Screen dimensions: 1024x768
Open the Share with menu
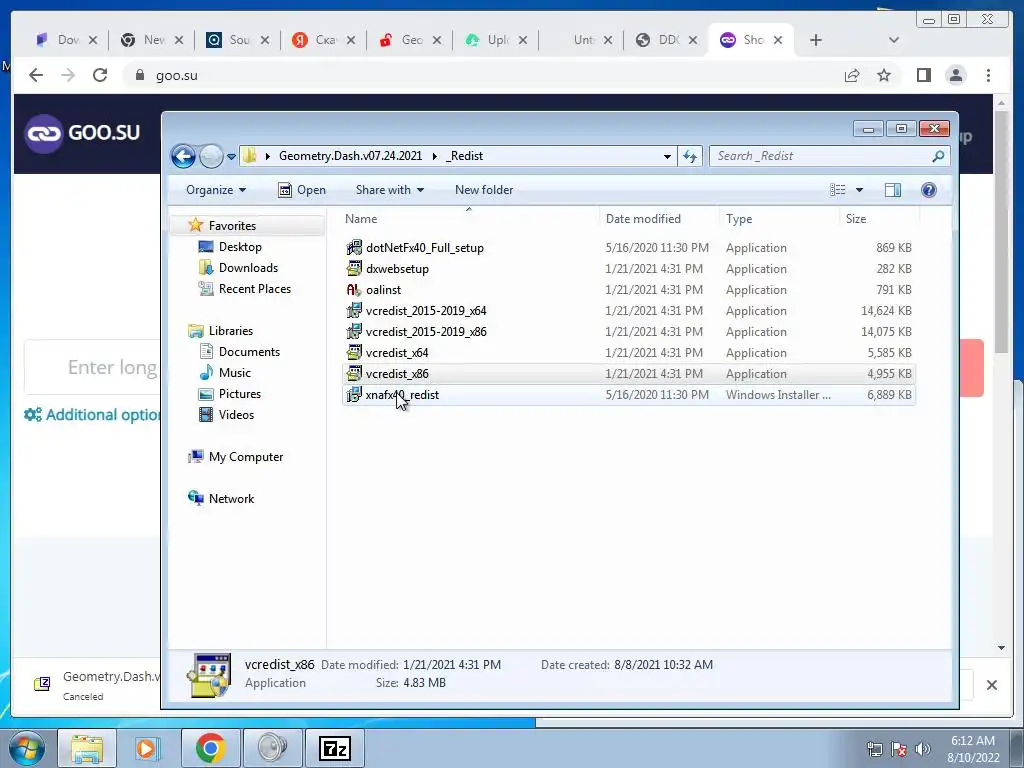point(389,190)
